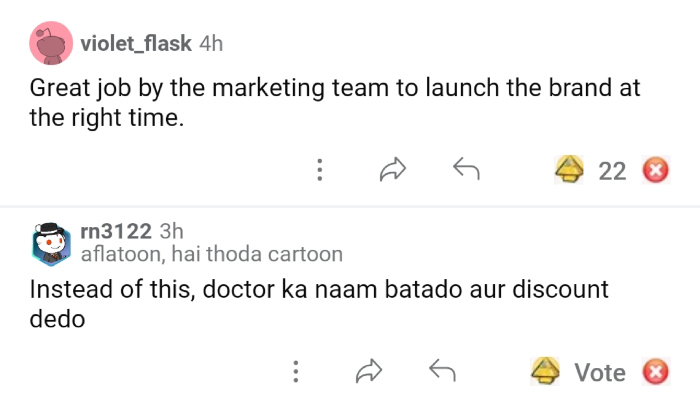Click the 3h timestamp on rn3122's comment
The image size is (700, 410).
pyautogui.click(x=172, y=232)
